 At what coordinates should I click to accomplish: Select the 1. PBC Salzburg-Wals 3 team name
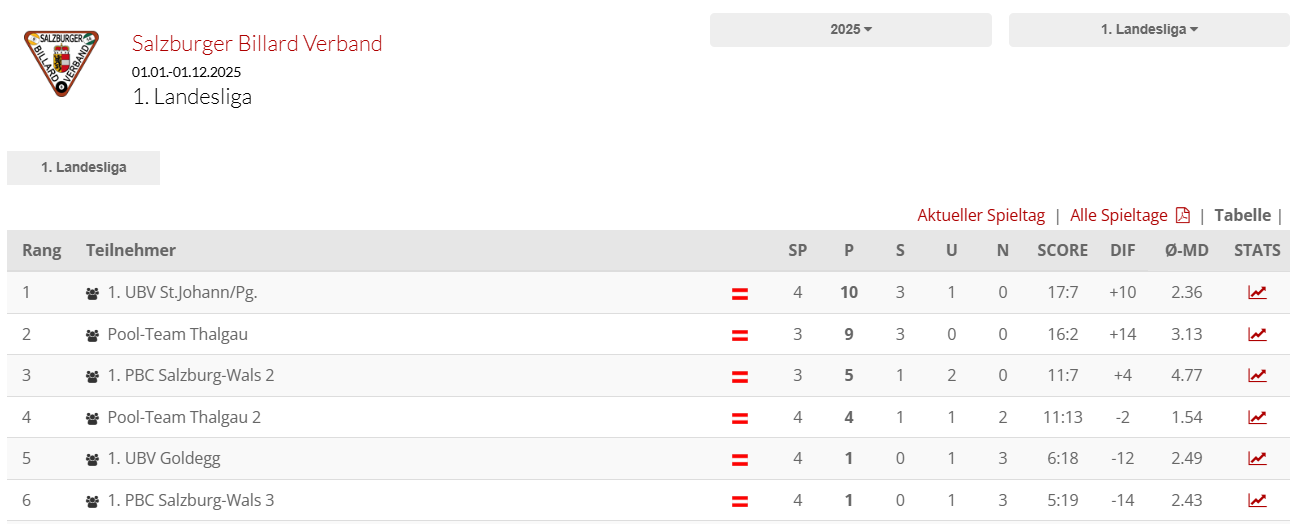coord(190,500)
